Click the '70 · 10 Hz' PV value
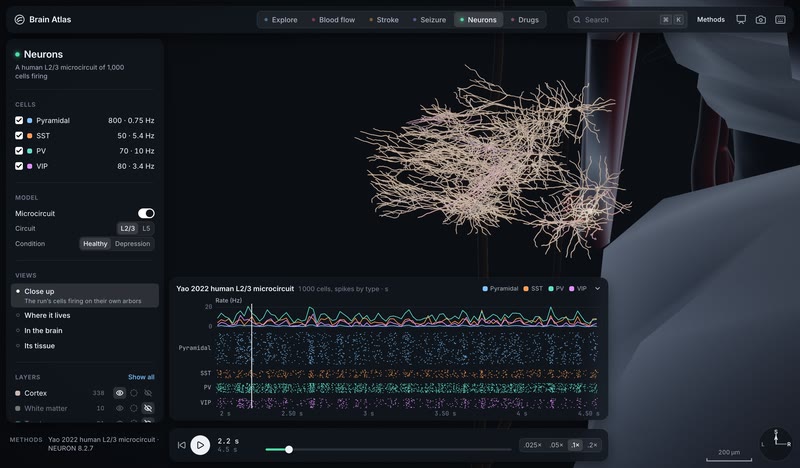Viewport: 800px width, 468px height. [x=137, y=151]
